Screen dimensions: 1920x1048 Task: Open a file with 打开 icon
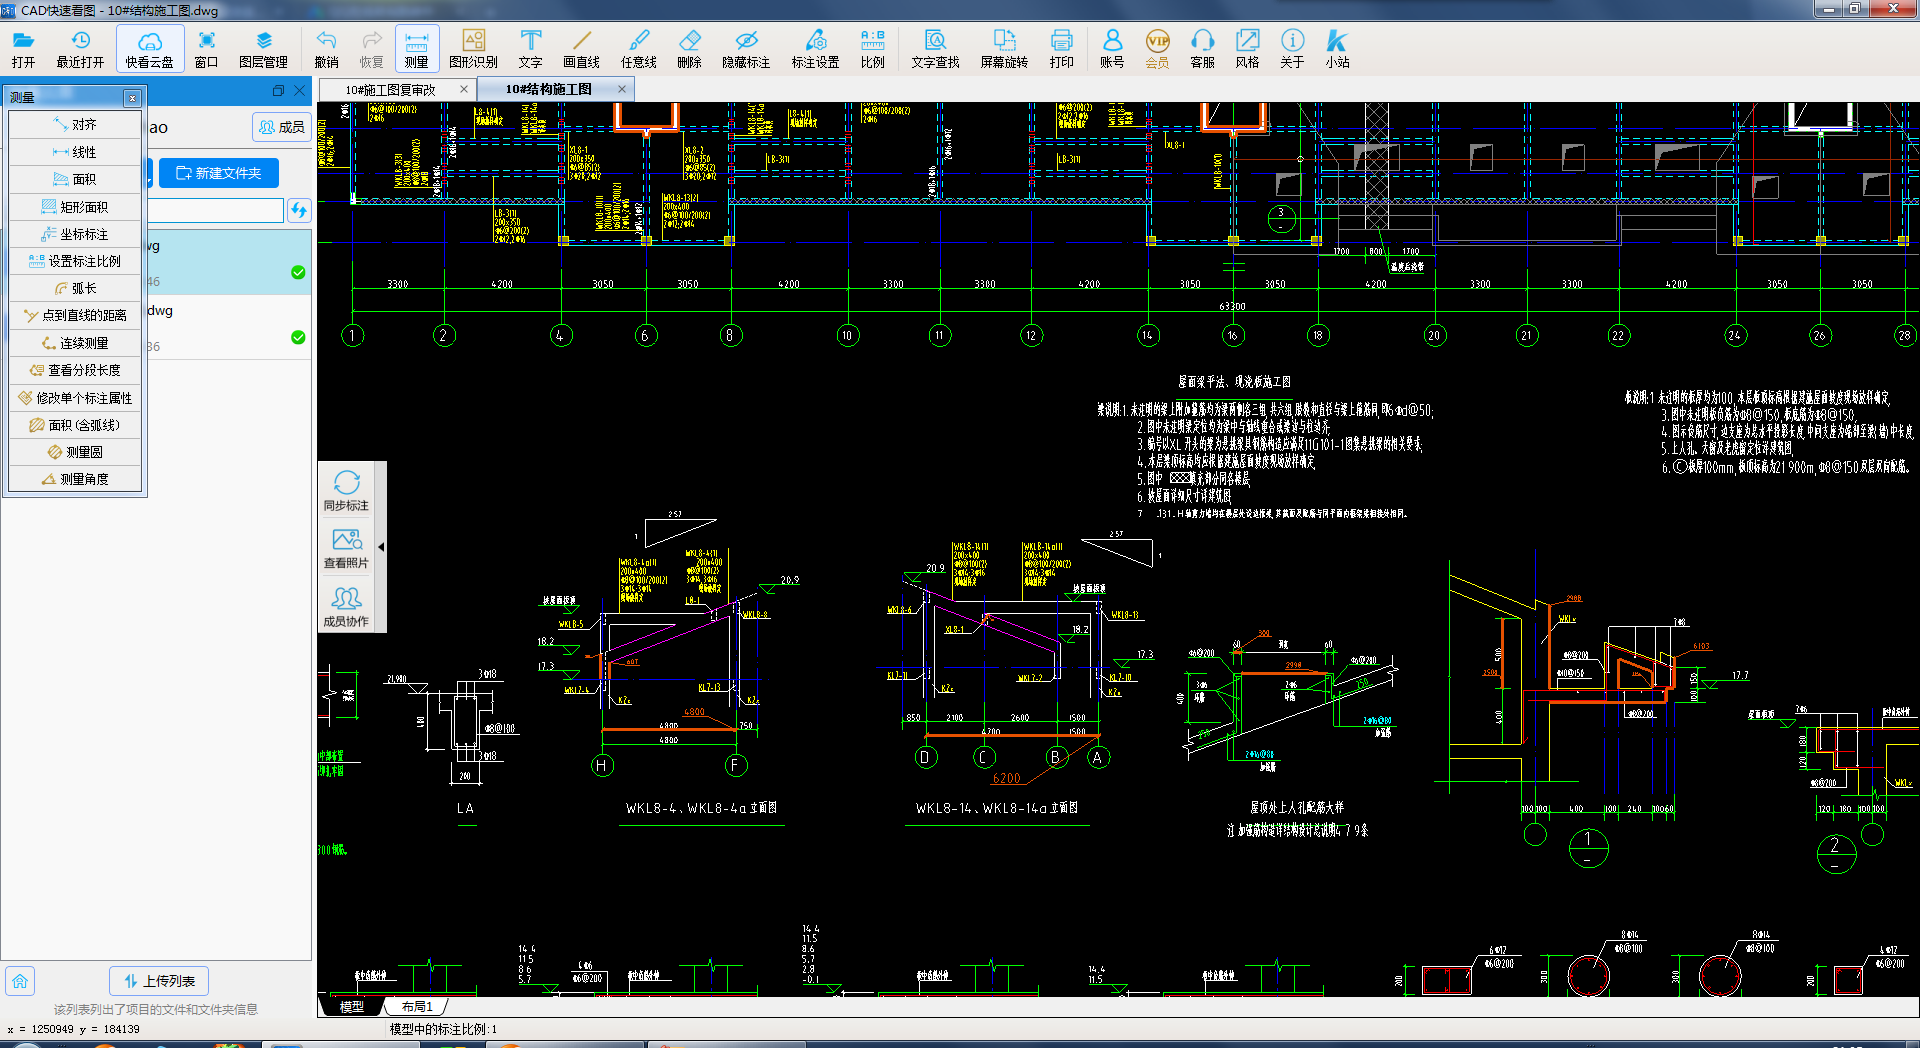coord(23,49)
